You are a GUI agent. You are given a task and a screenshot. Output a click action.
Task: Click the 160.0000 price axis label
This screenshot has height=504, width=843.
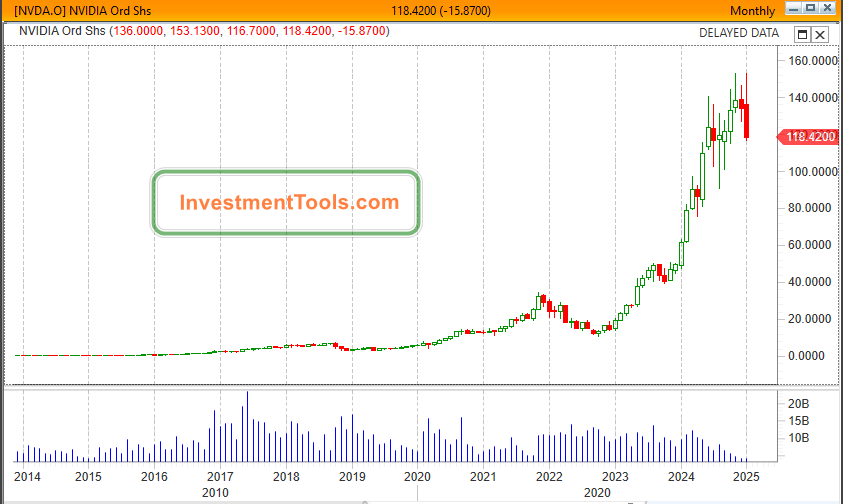(813, 60)
